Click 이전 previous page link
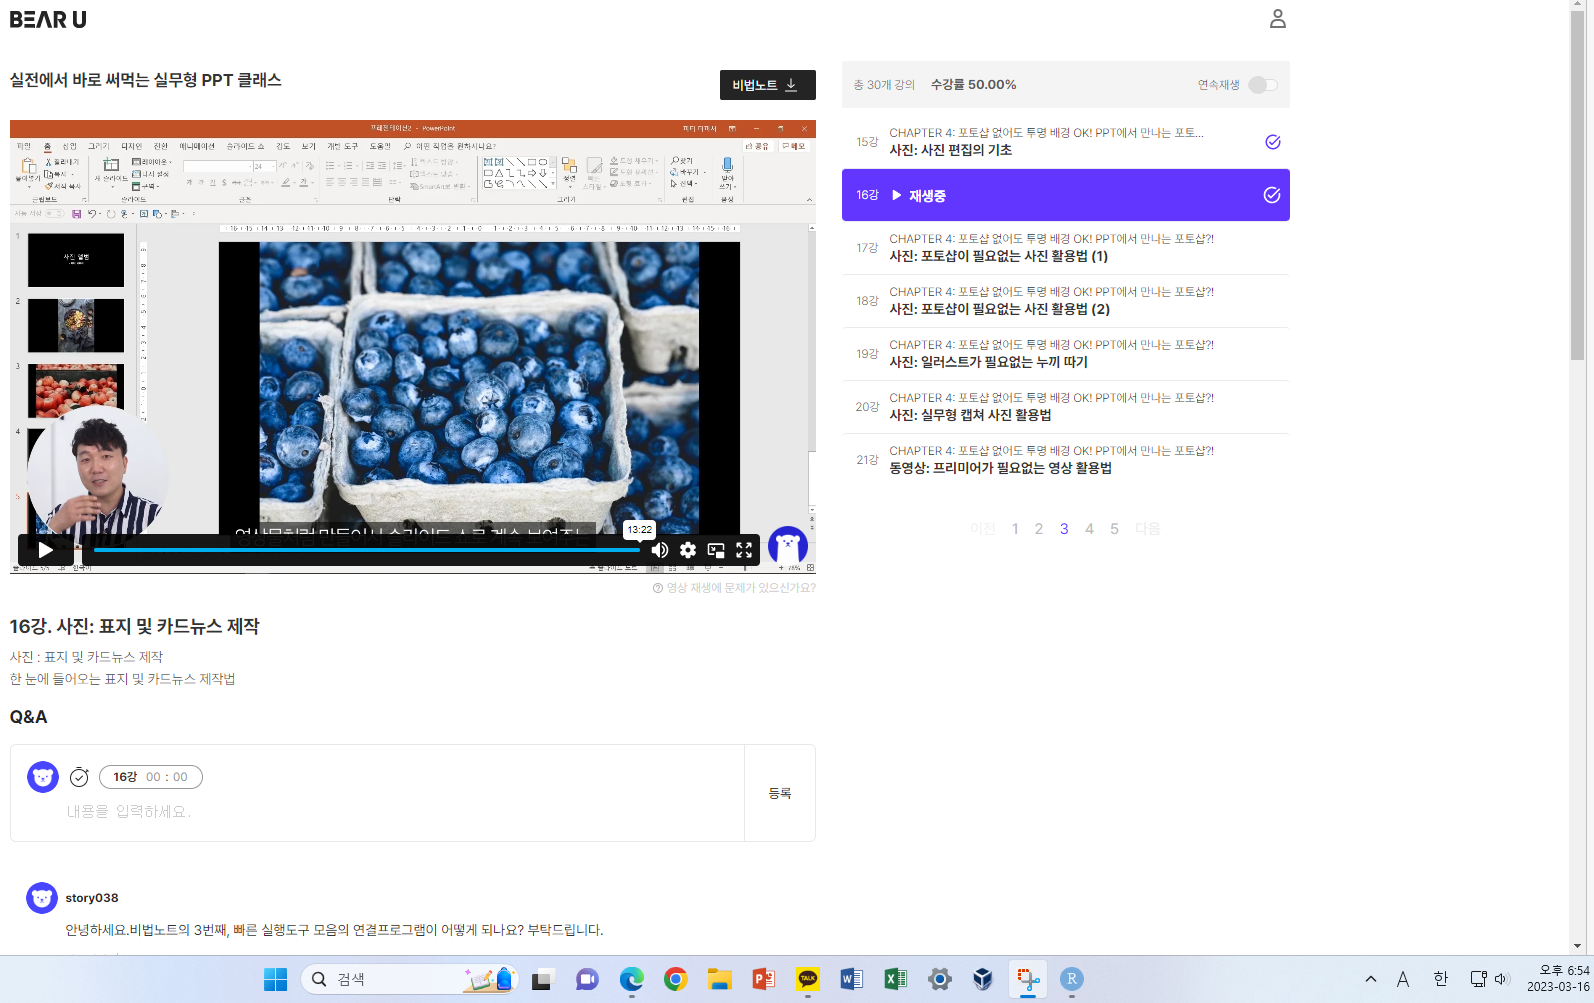1594x1003 pixels. 983,529
